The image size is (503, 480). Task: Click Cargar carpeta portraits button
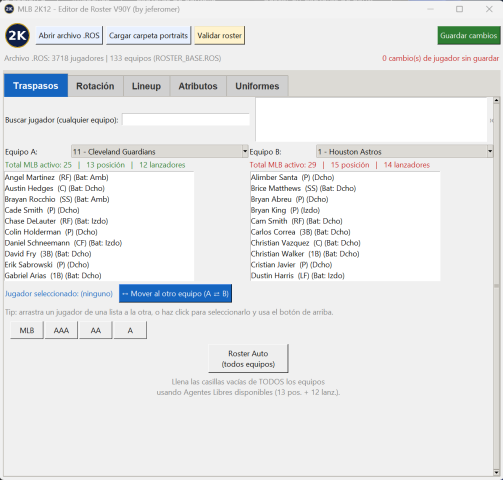148,35
